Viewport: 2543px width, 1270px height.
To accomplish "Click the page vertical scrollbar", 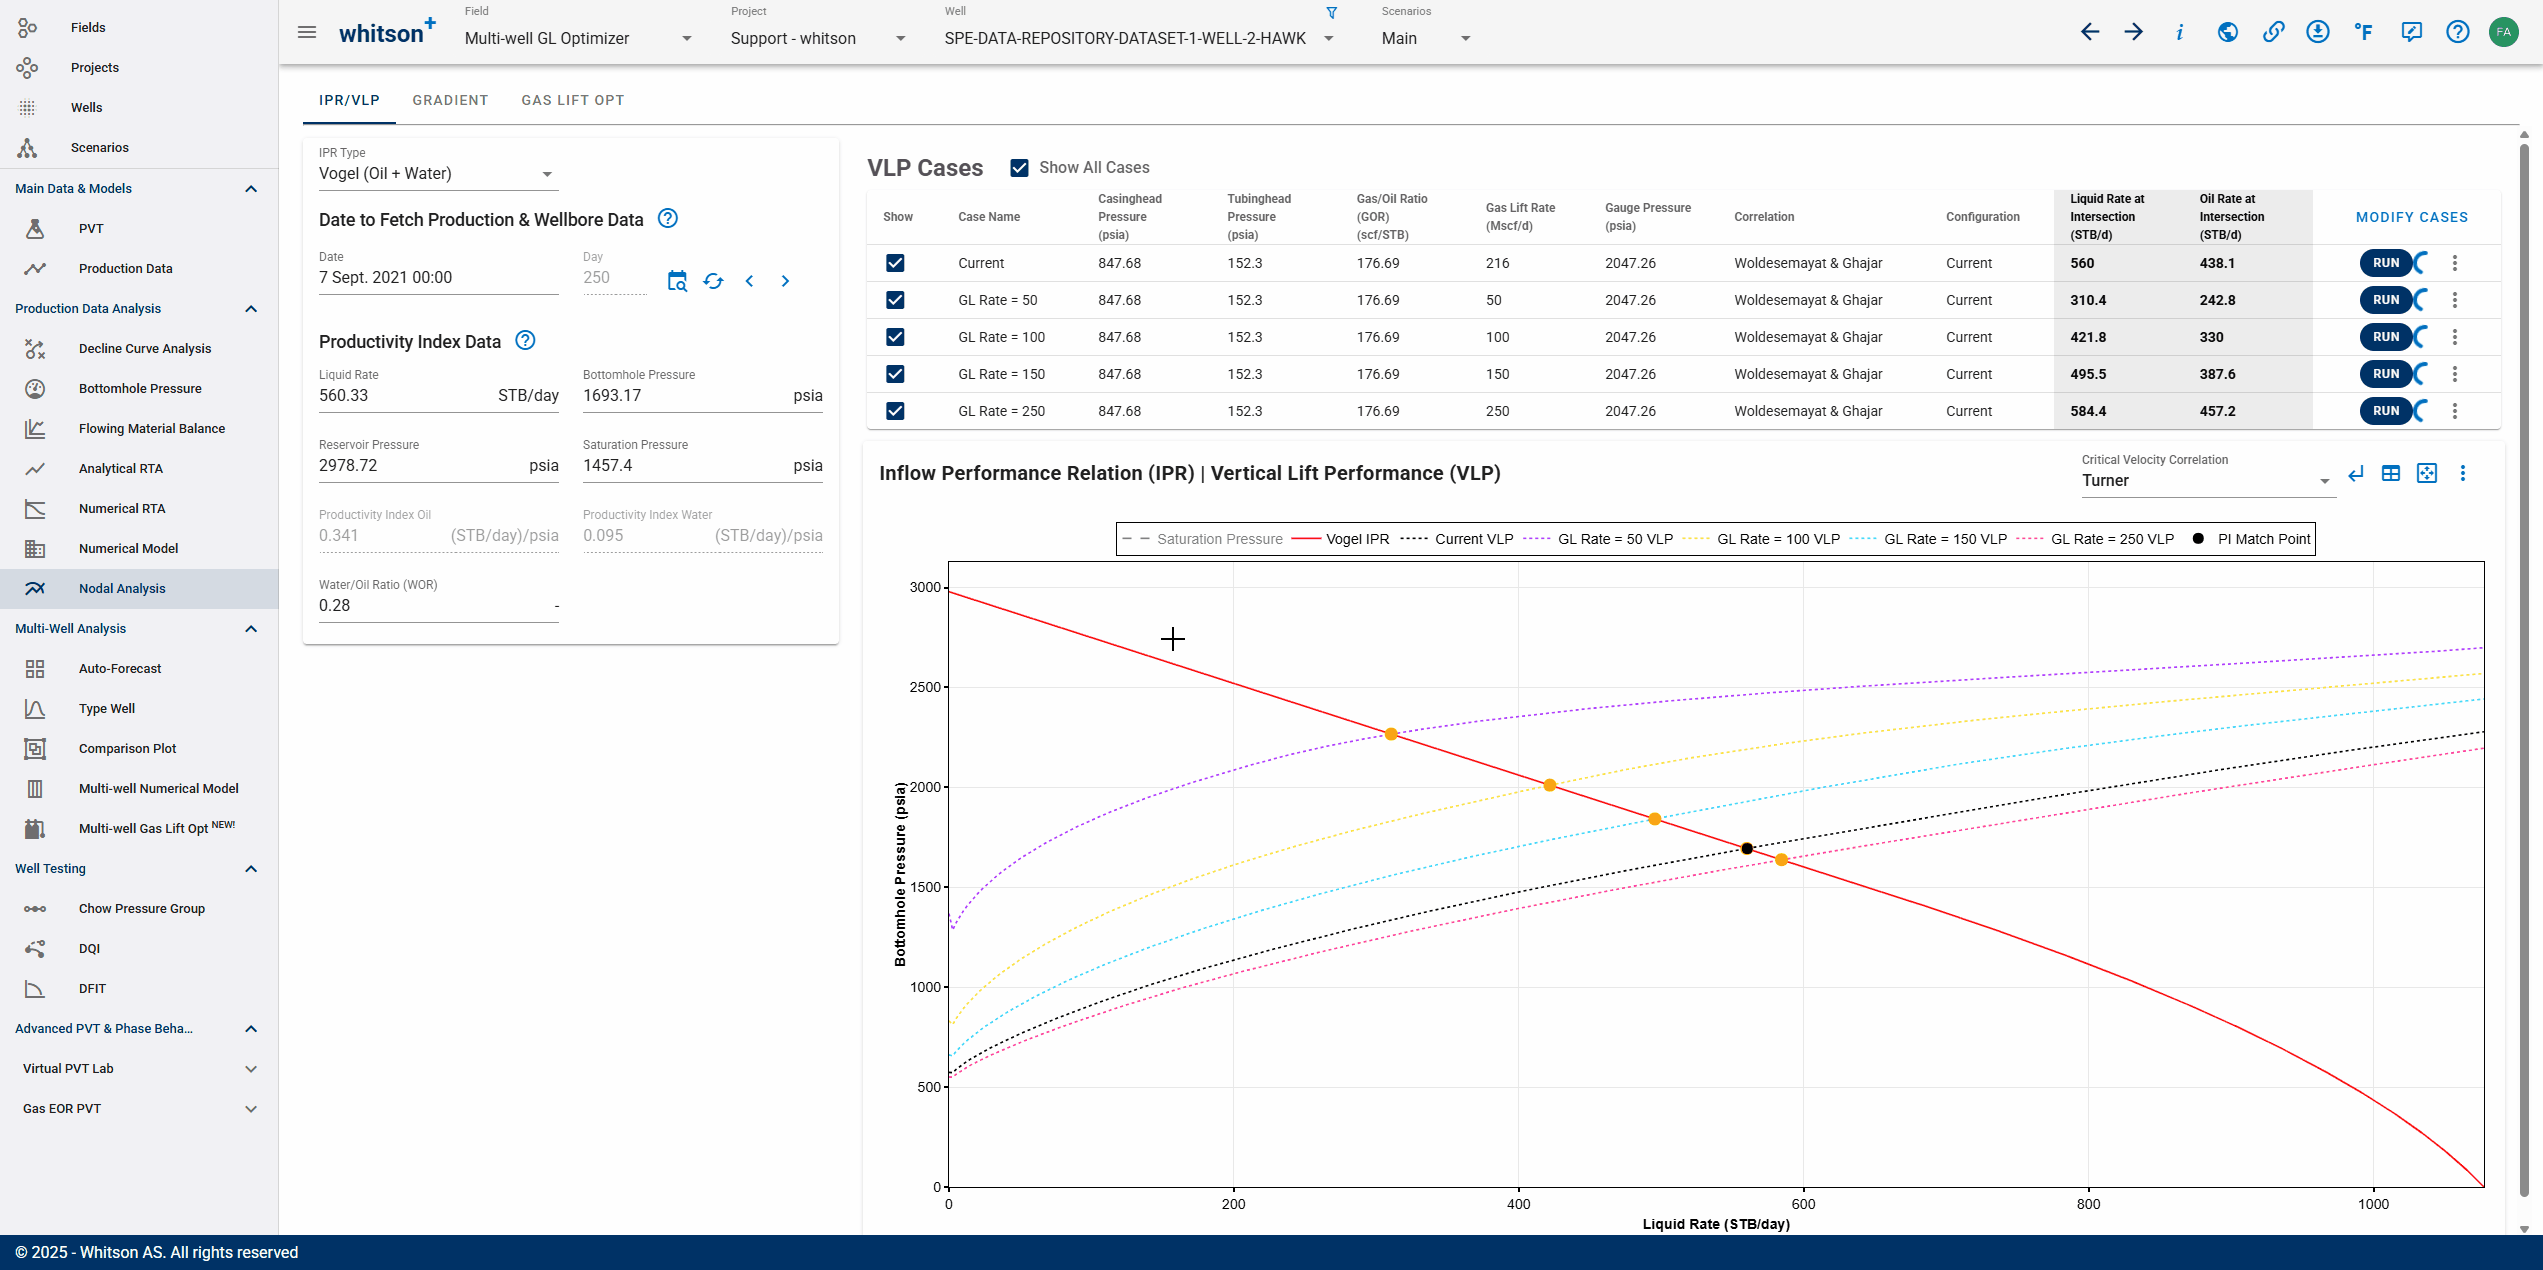I will [x=2524, y=670].
